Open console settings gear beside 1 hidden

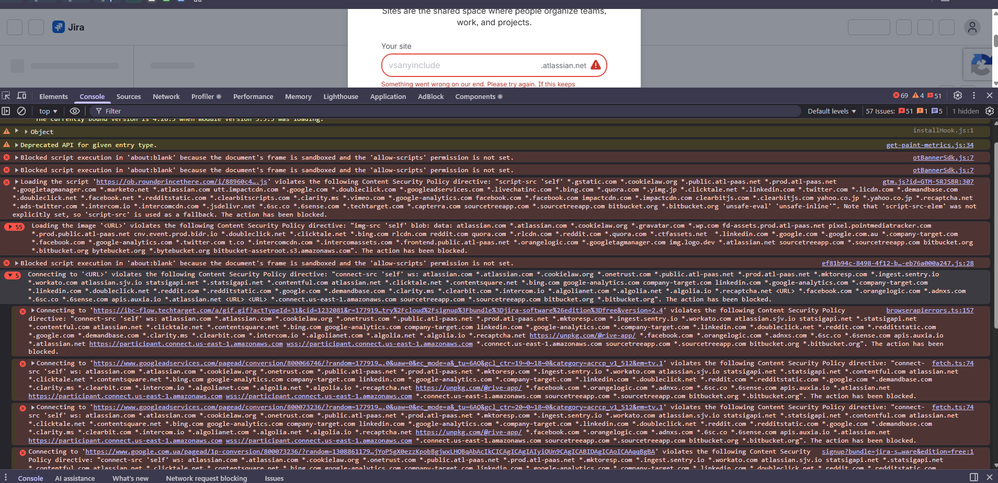(989, 111)
